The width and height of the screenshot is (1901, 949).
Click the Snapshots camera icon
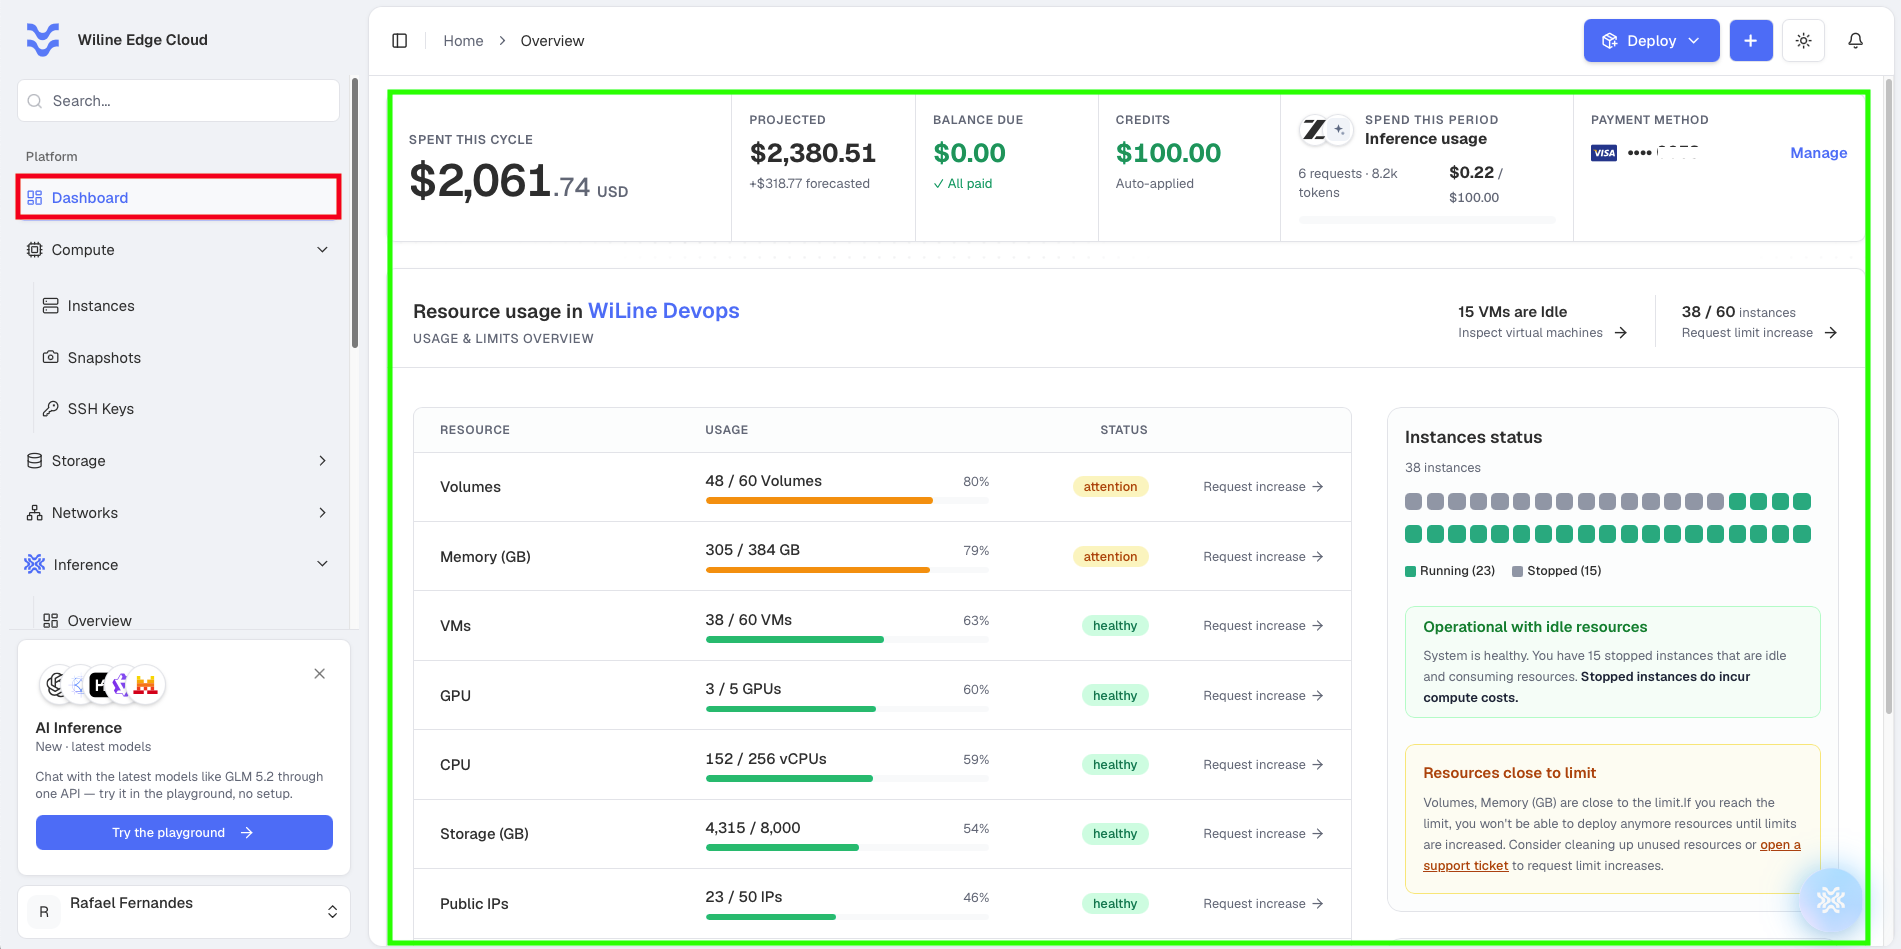point(51,357)
